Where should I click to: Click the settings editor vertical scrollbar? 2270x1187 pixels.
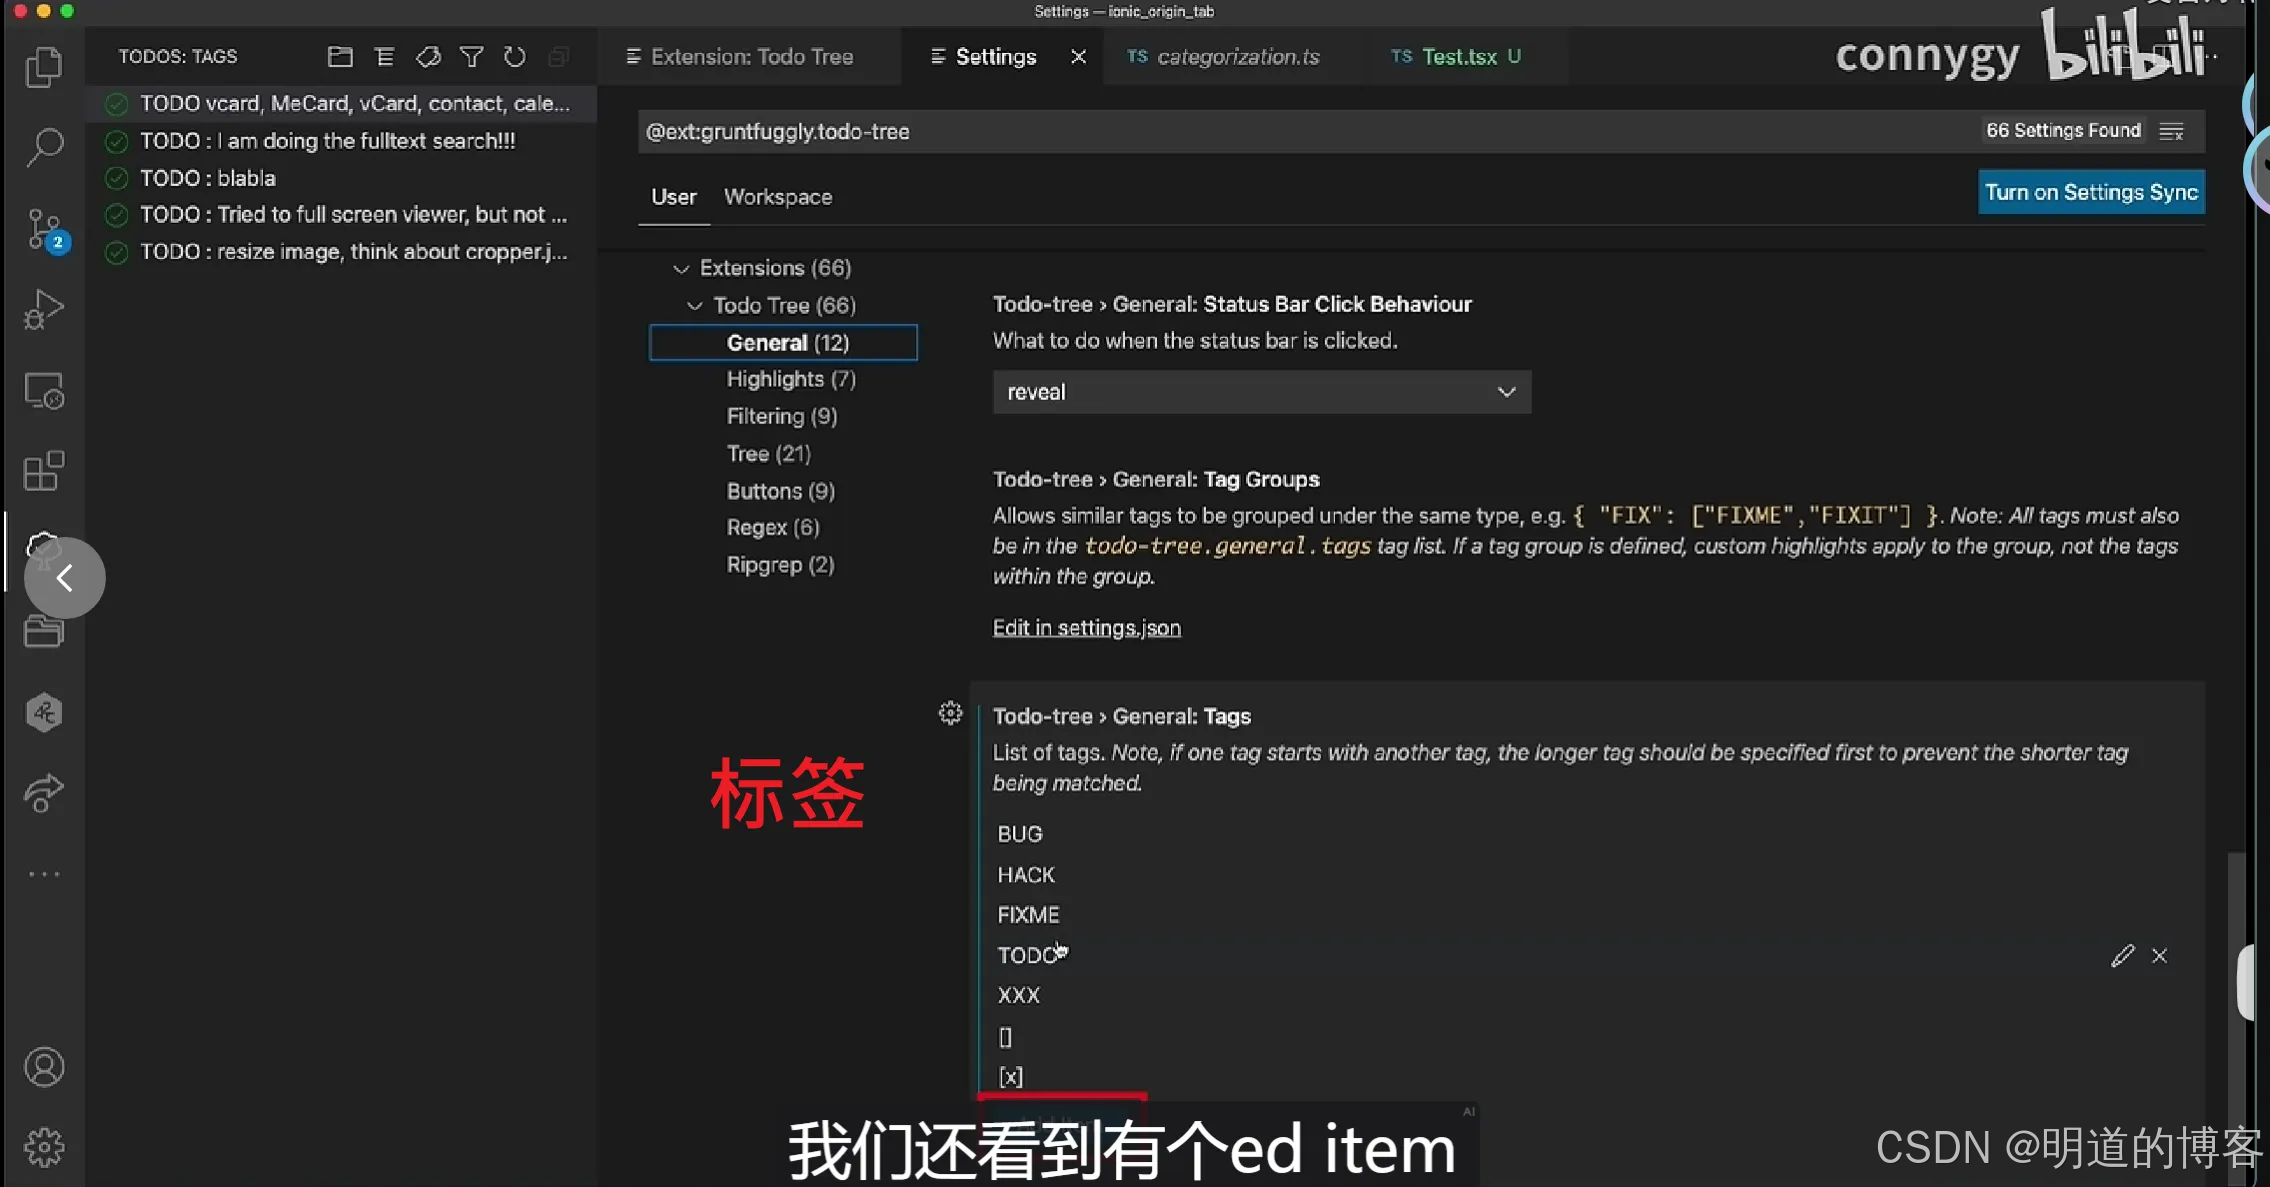click(2237, 1020)
